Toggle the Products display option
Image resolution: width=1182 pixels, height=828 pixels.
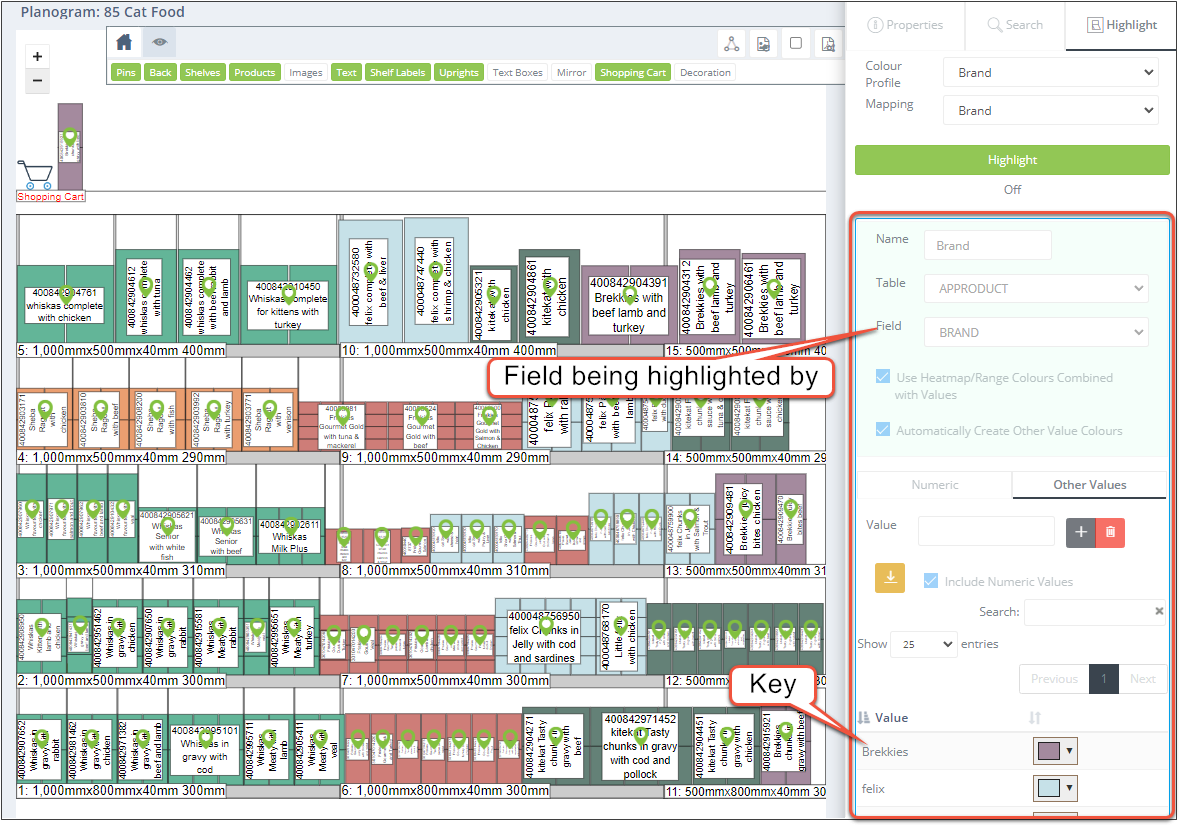(x=255, y=72)
